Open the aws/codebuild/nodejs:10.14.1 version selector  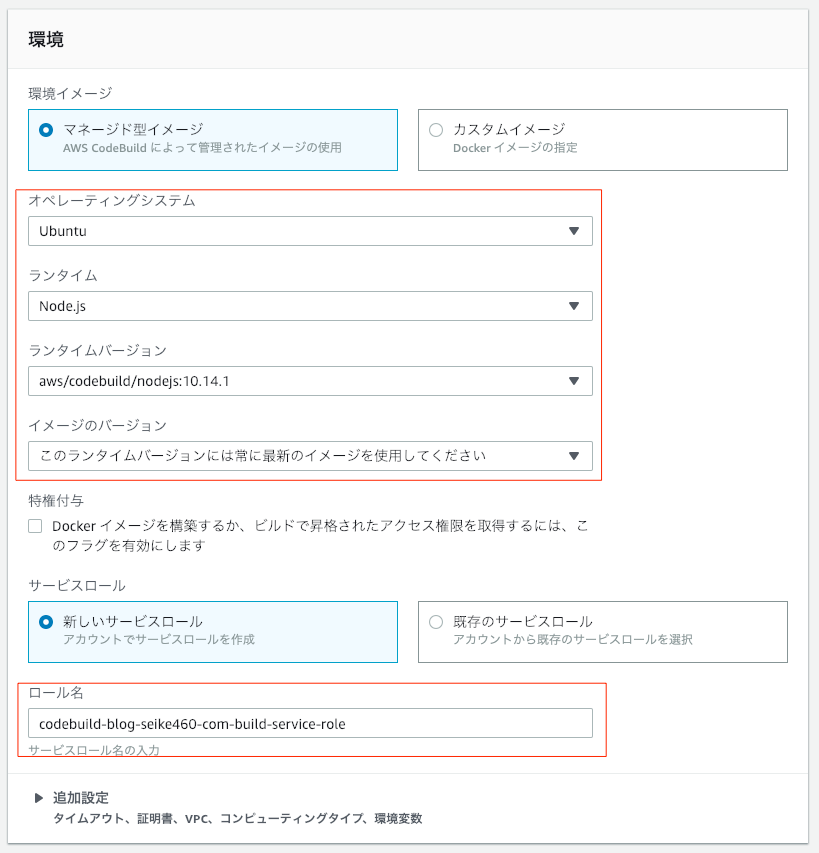tap(300, 381)
